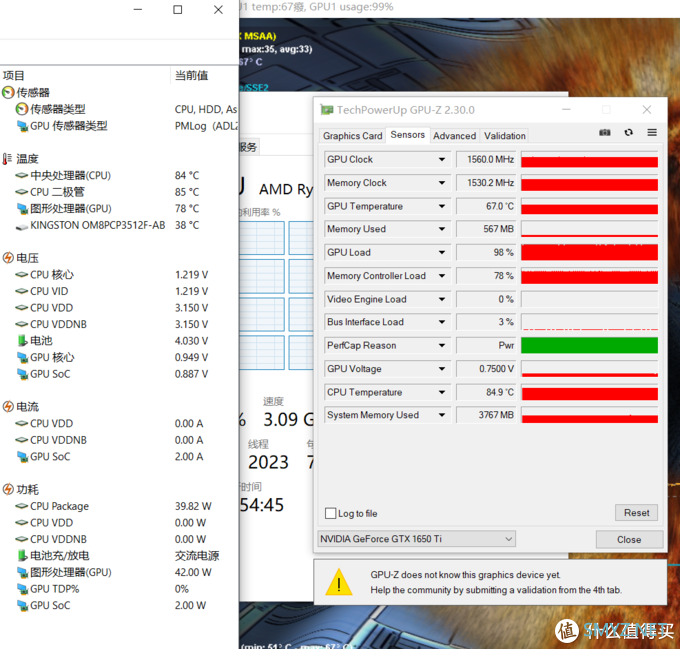The width and height of the screenshot is (680, 649).
Task: Click the 电流 current category icon
Action: 8,407
